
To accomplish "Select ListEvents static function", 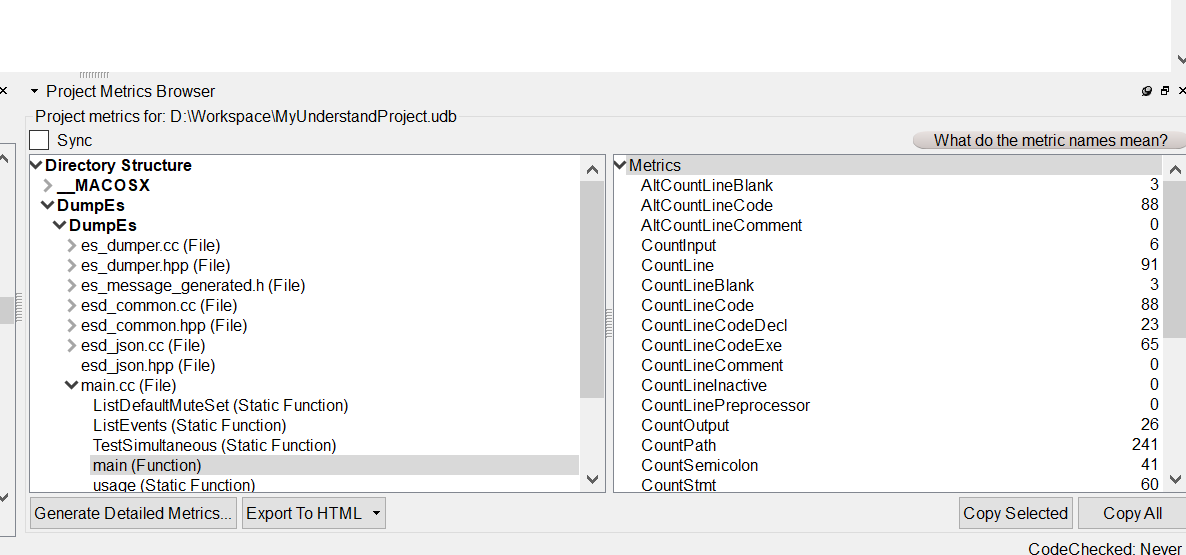I will (x=189, y=426).
